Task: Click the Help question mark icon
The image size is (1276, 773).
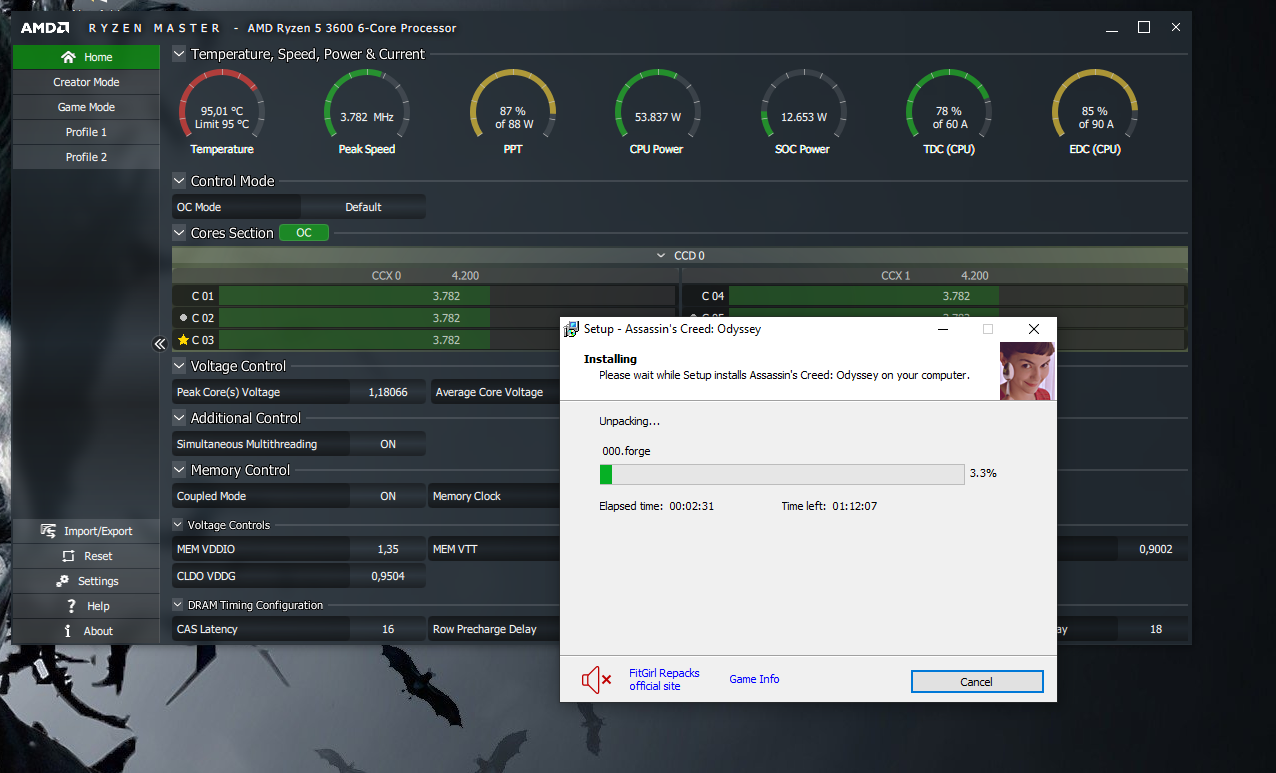Action: [71, 606]
